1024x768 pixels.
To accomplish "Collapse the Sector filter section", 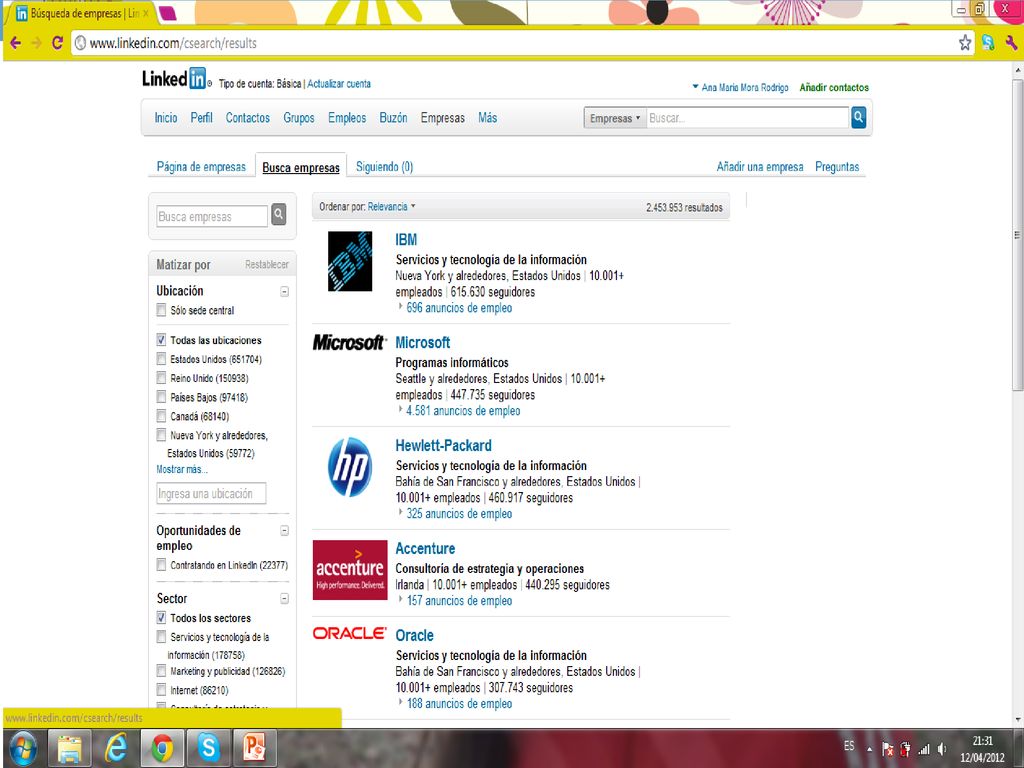I will pyautogui.click(x=285, y=598).
